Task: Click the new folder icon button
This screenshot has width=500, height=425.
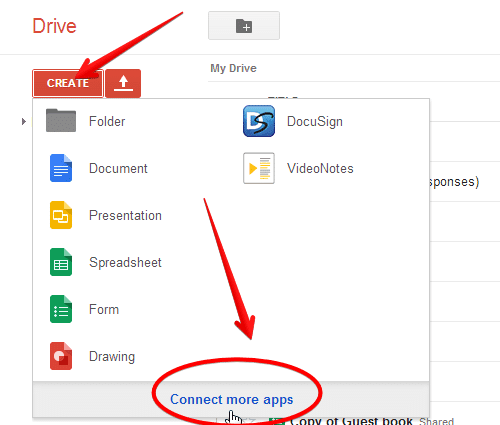Action: pyautogui.click(x=244, y=26)
